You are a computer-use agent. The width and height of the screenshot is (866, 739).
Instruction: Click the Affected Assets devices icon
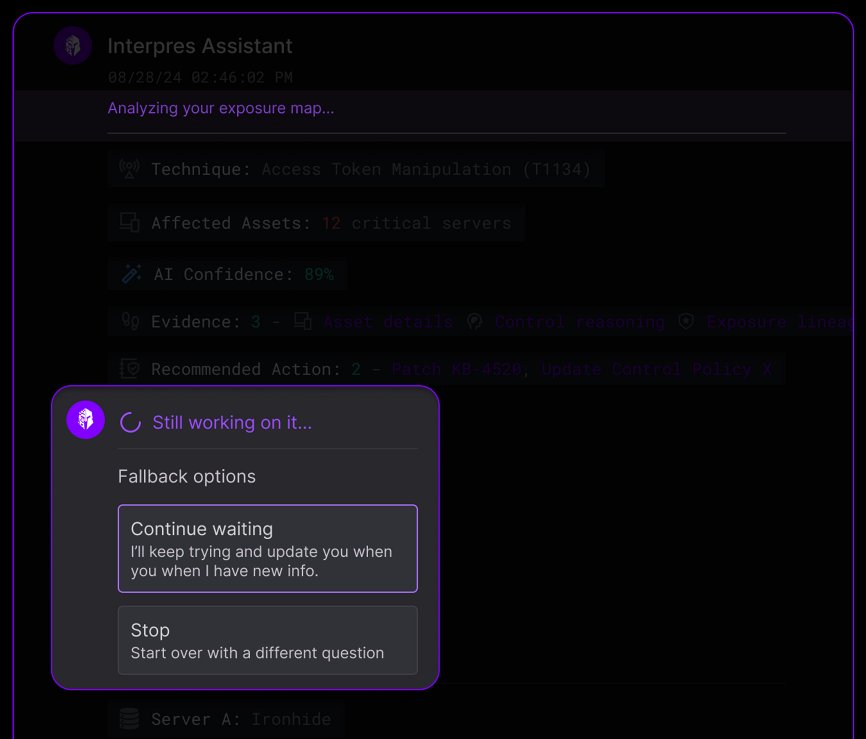130,223
